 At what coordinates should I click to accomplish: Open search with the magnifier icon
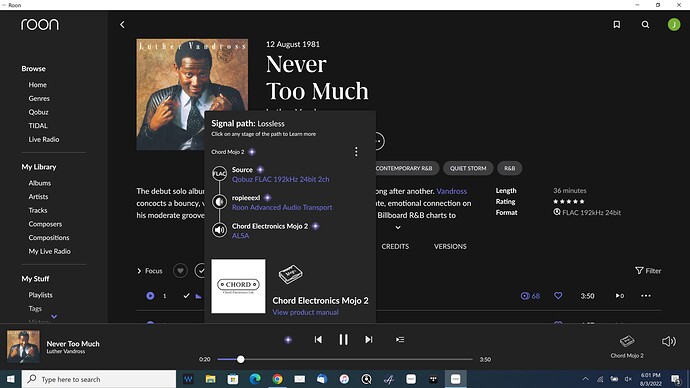[x=645, y=25]
